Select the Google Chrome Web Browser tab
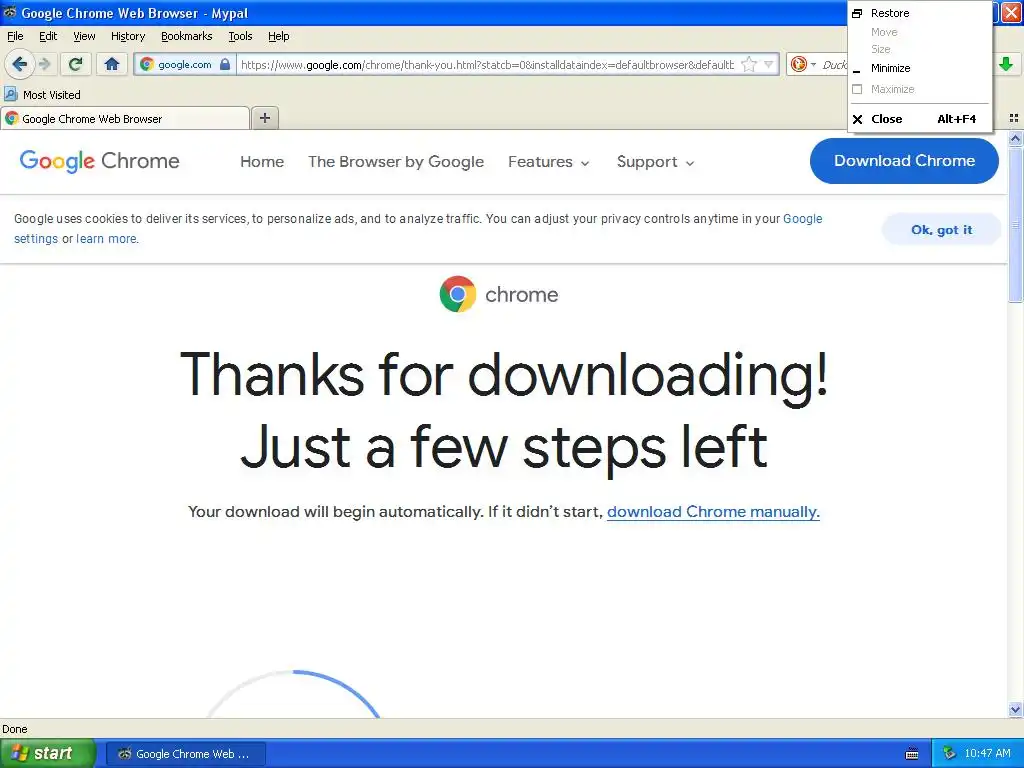The image size is (1024, 768). [x=125, y=118]
